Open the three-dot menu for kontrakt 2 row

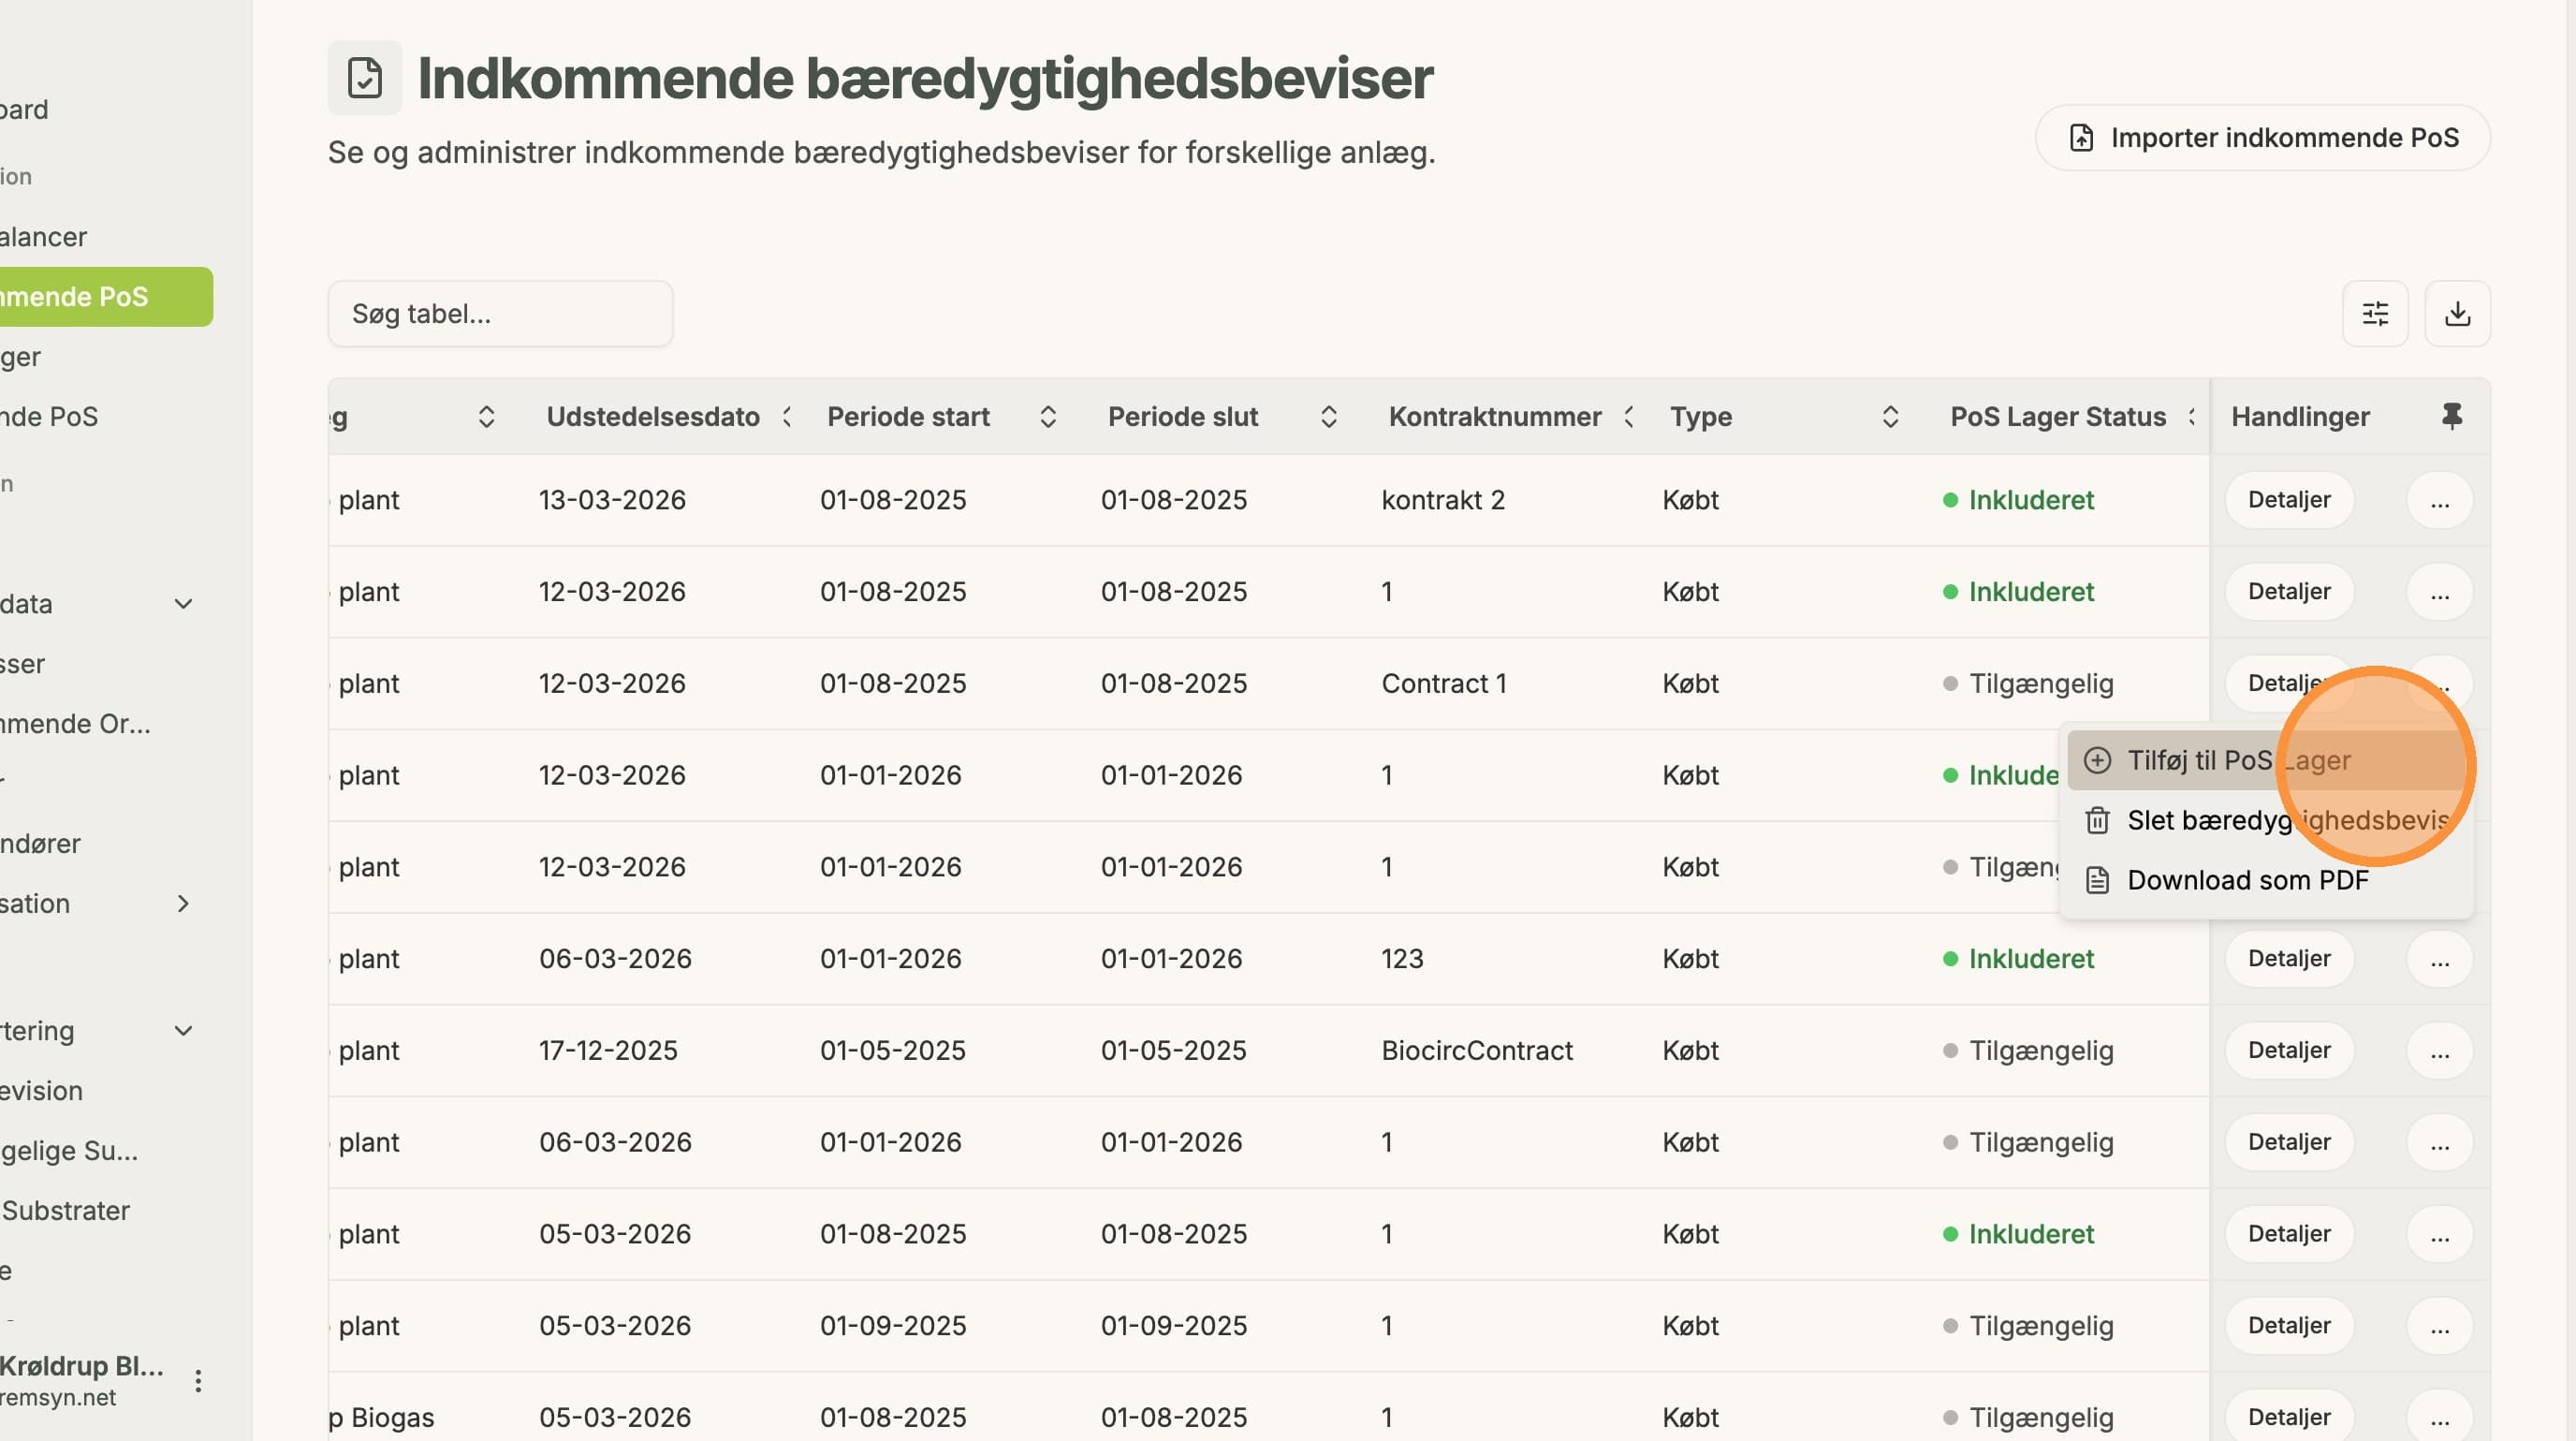click(x=2440, y=500)
